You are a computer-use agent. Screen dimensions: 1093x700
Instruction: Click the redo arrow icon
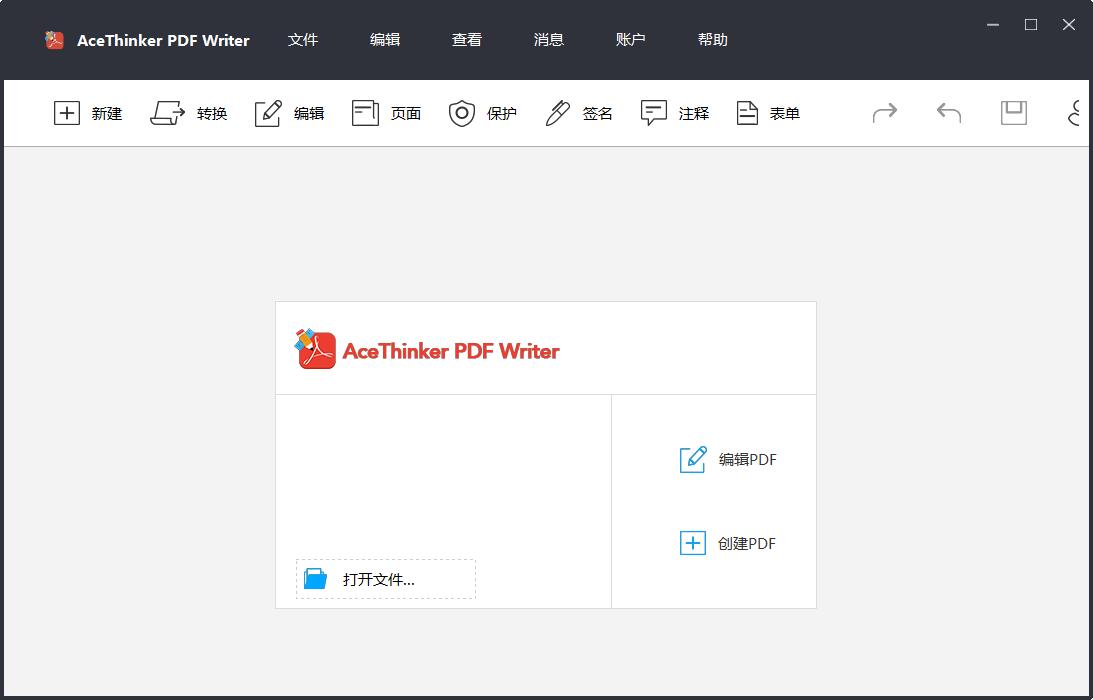pos(884,113)
